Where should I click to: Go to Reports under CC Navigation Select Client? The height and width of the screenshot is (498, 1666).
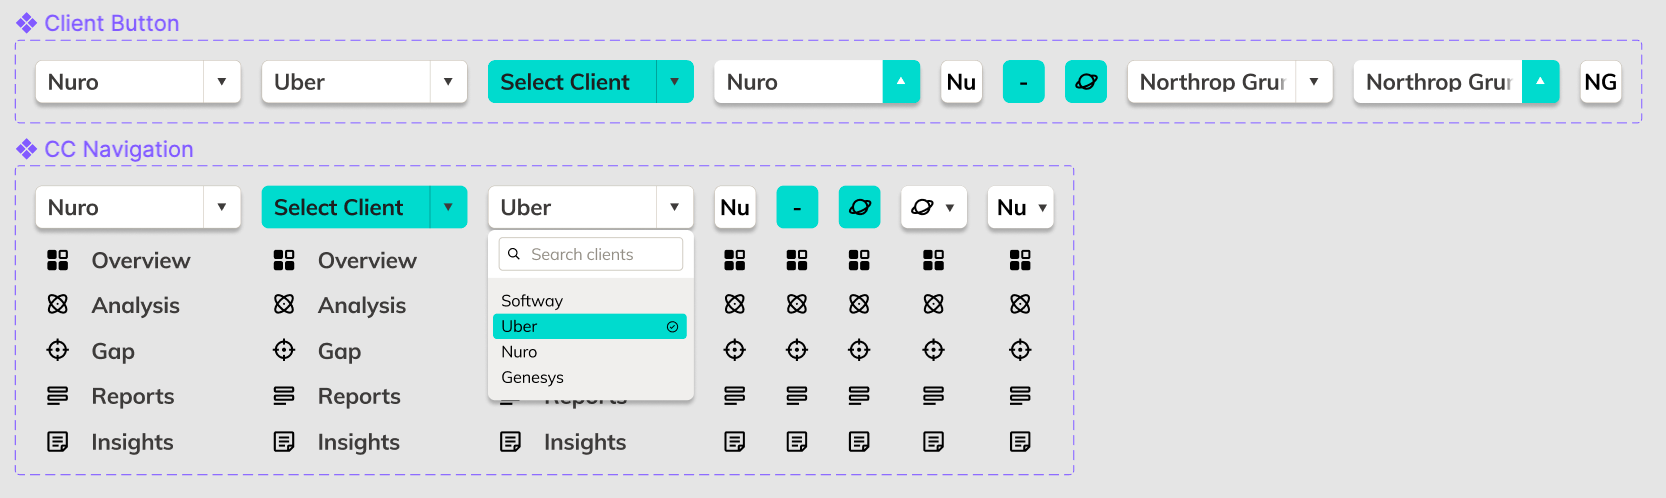337,396
